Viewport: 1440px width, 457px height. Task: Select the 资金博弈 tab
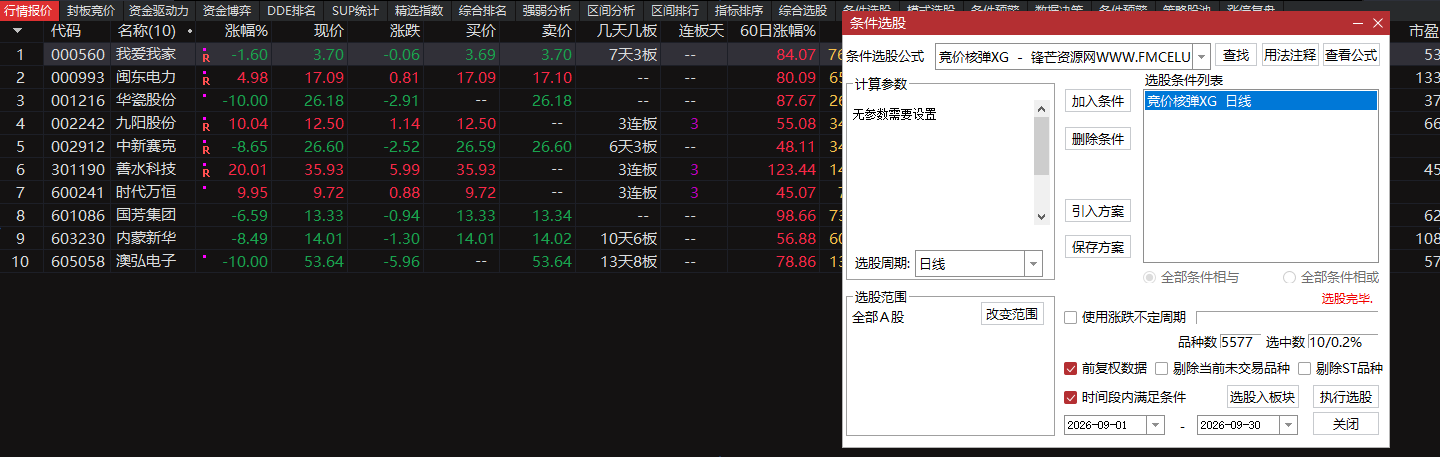point(226,11)
